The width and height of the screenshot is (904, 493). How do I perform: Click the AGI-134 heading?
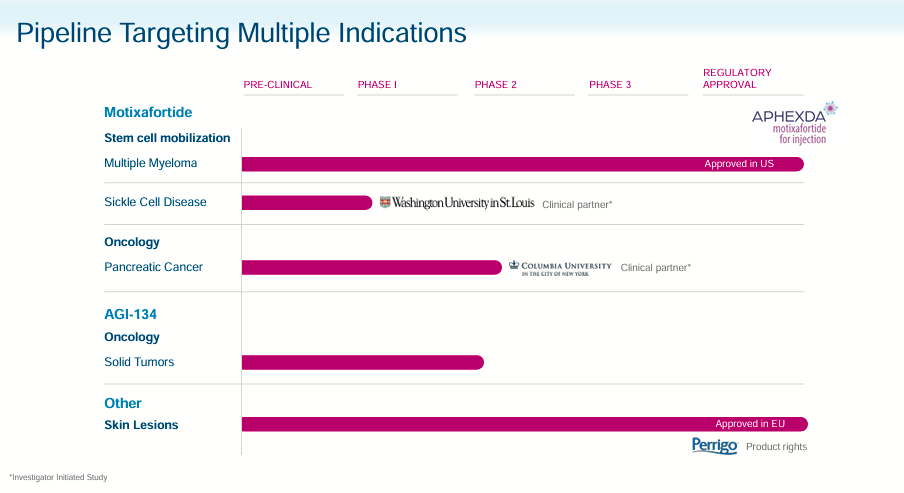point(131,314)
